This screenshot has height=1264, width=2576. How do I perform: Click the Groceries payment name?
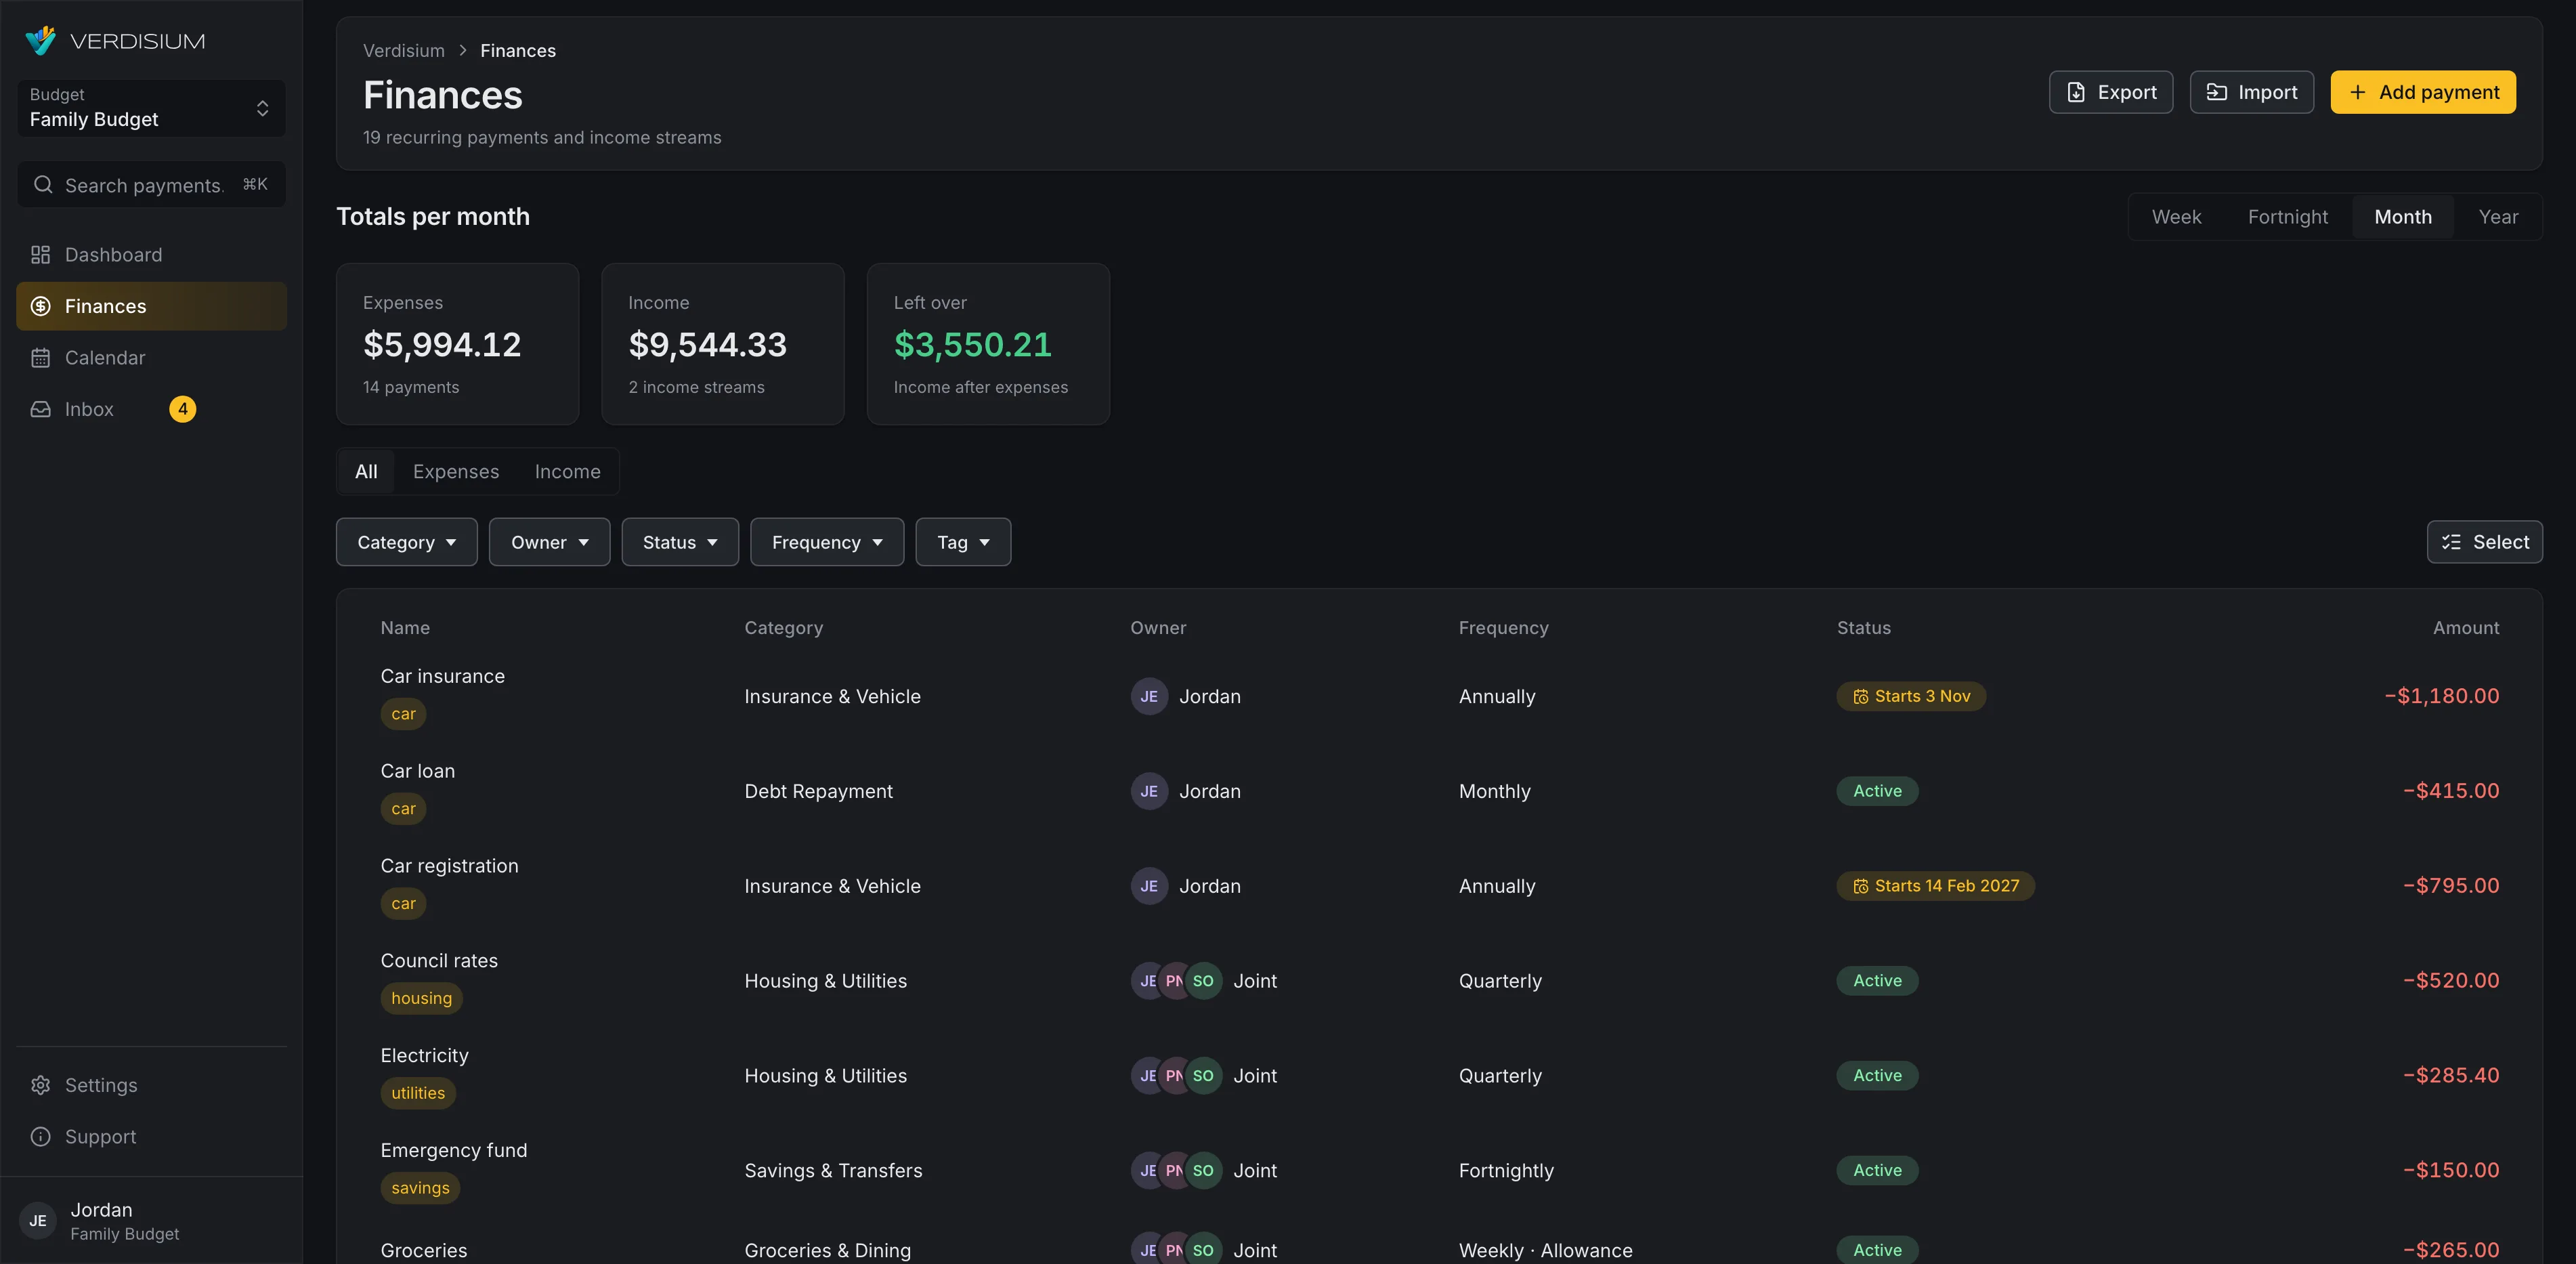[x=424, y=1251]
